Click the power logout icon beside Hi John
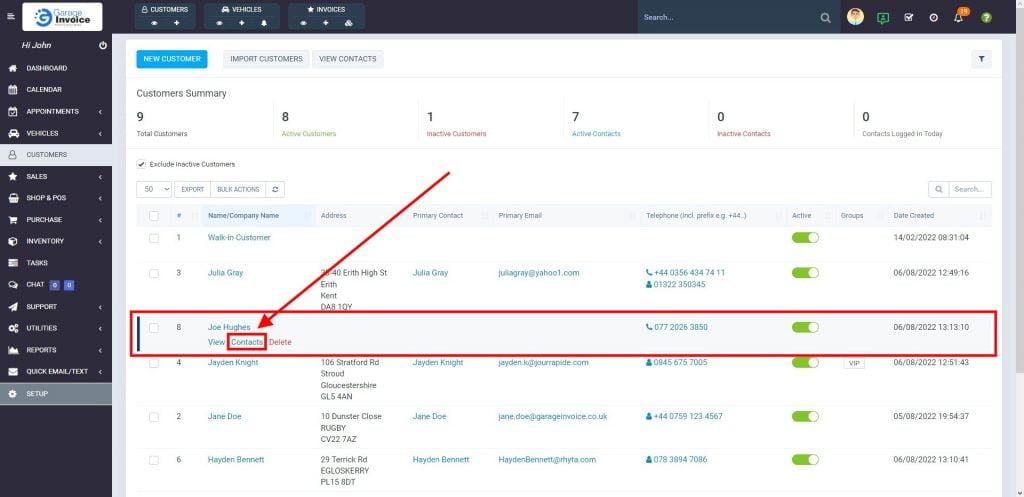Image resolution: width=1024 pixels, height=497 pixels. coord(103,46)
